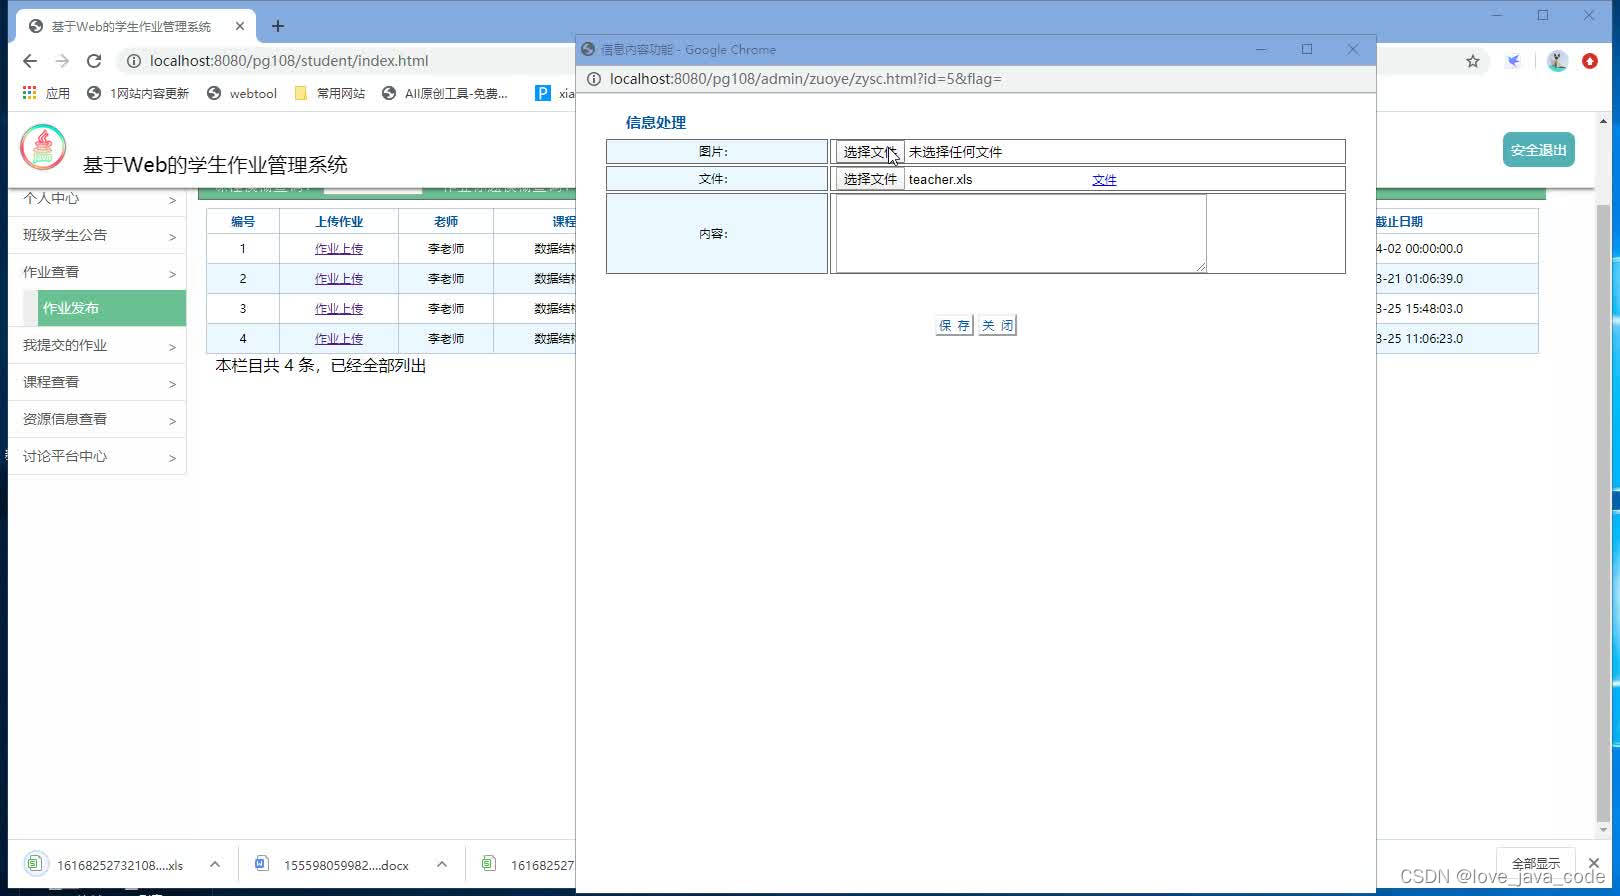The image size is (1620, 896).
Task: Click inside the 内容 text area
Action: click(x=1021, y=233)
